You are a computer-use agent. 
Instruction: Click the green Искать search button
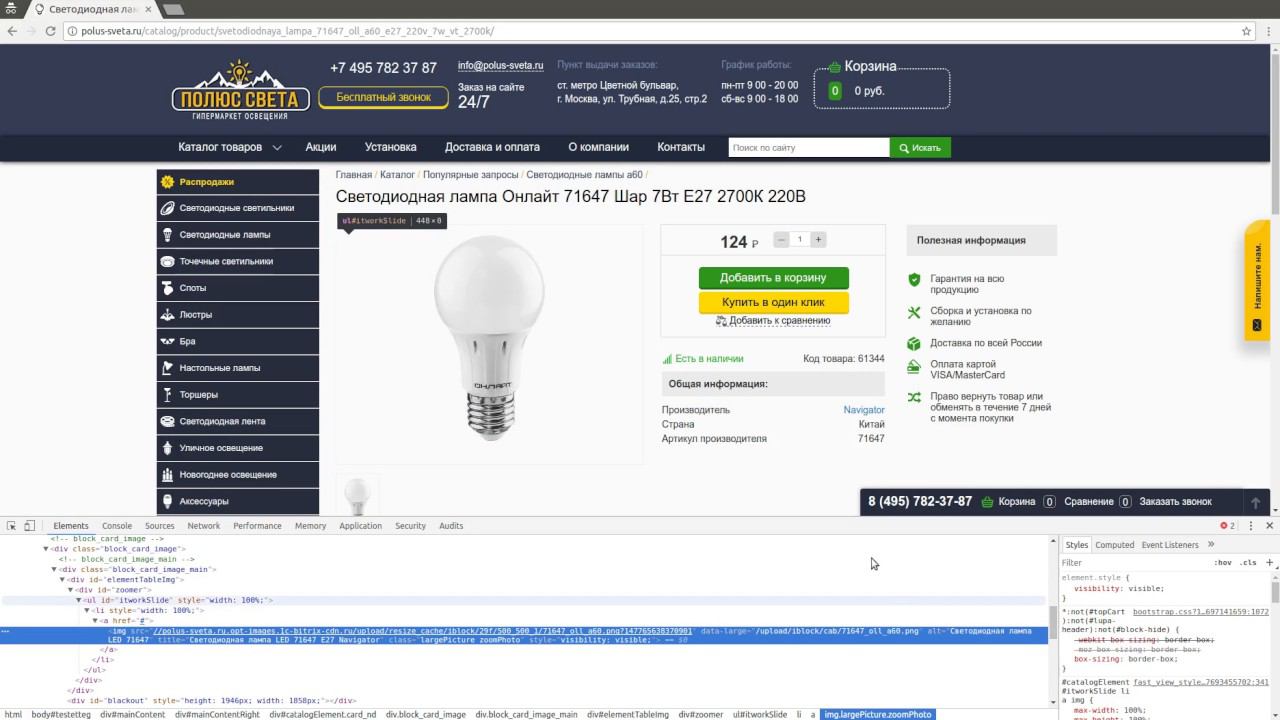(920, 148)
